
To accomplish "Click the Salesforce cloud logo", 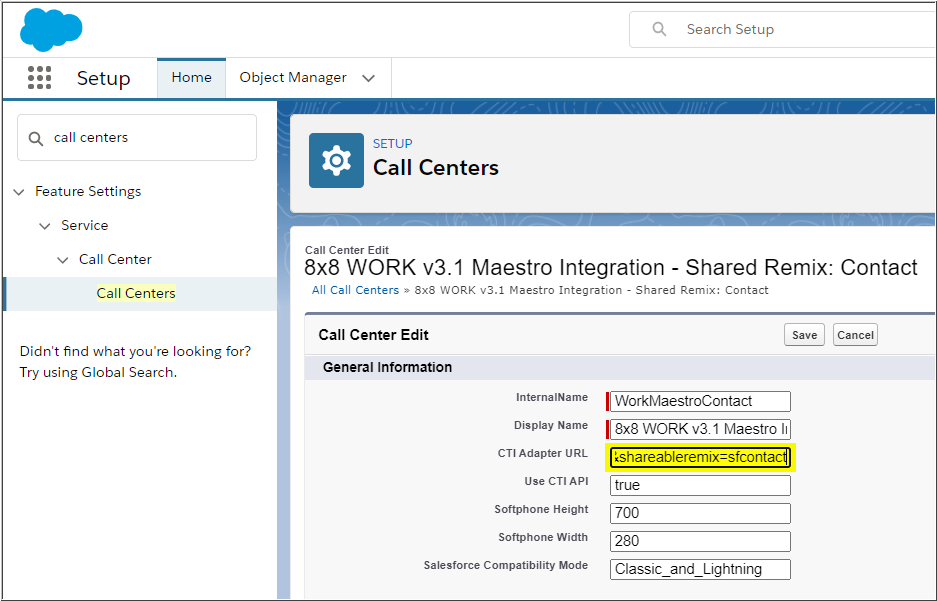I will (x=51, y=29).
